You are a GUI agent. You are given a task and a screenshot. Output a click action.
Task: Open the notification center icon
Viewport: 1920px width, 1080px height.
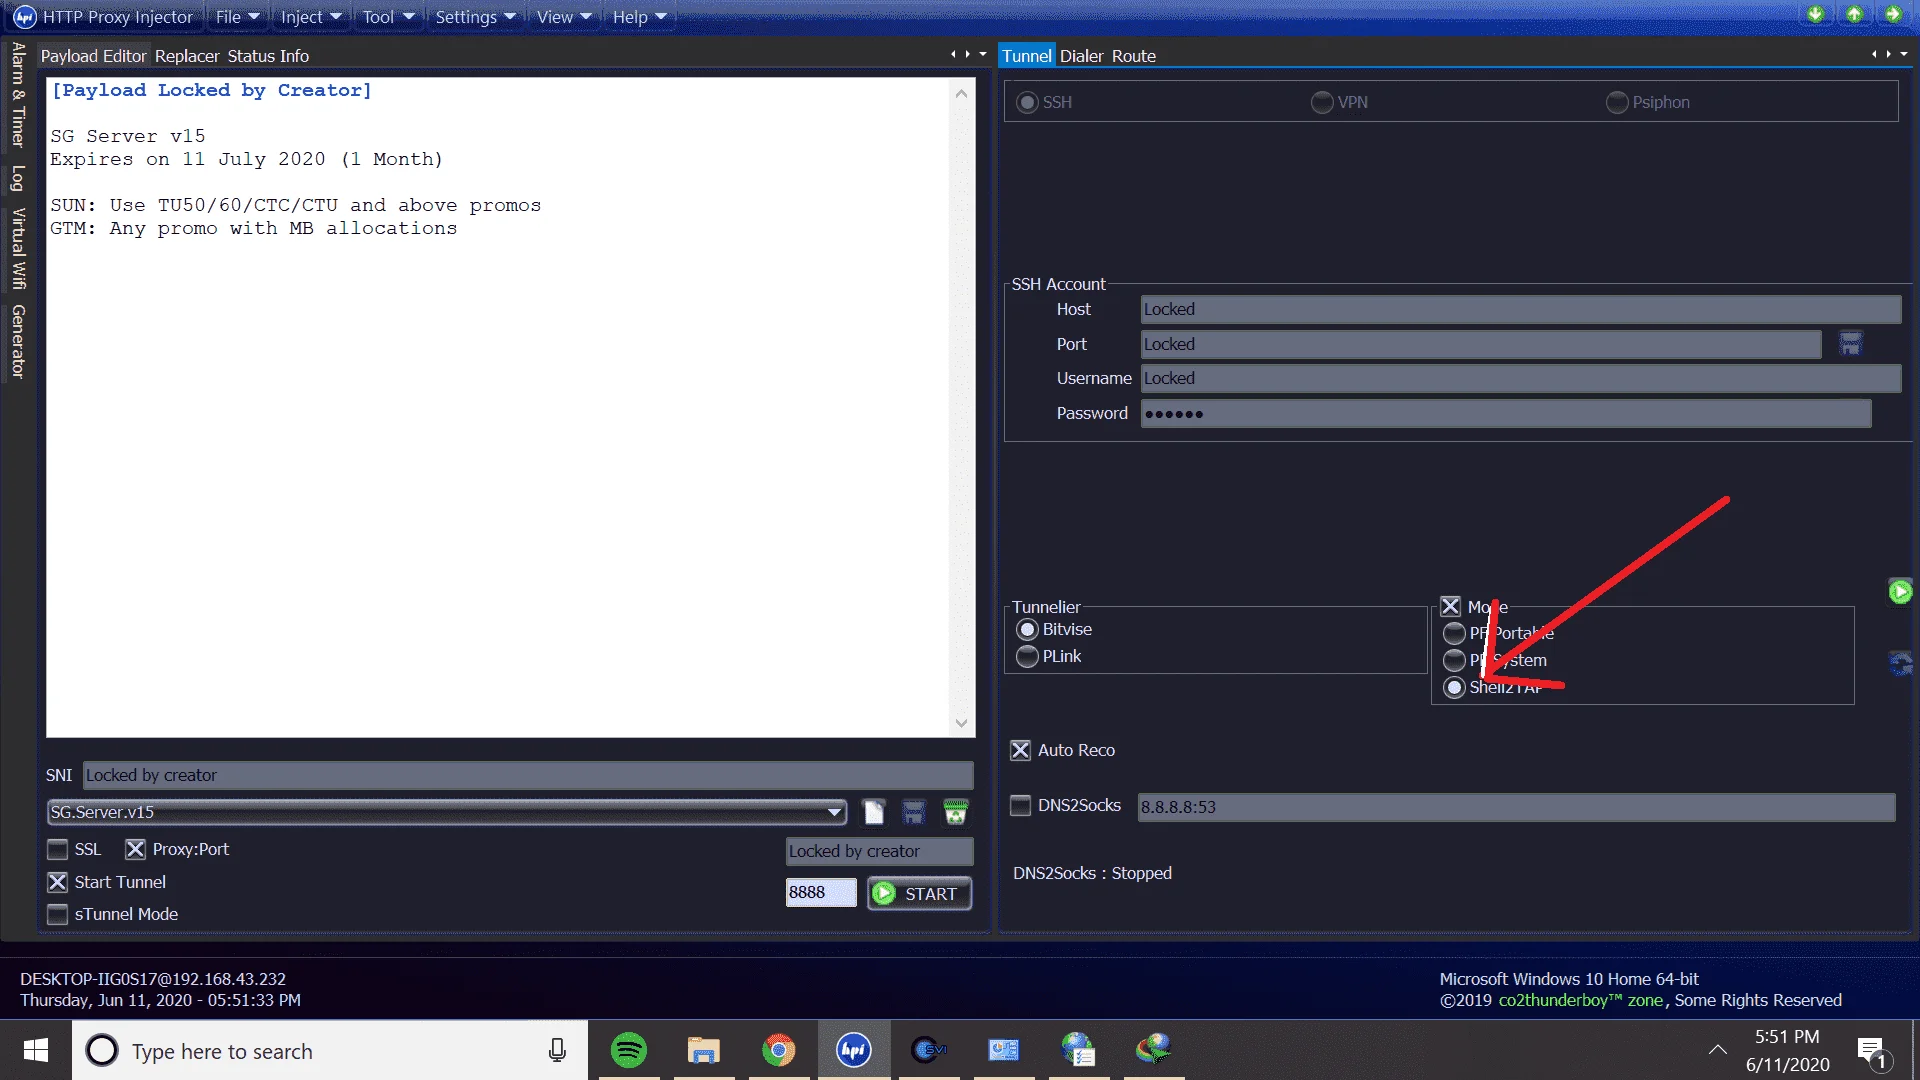click(x=1872, y=1052)
